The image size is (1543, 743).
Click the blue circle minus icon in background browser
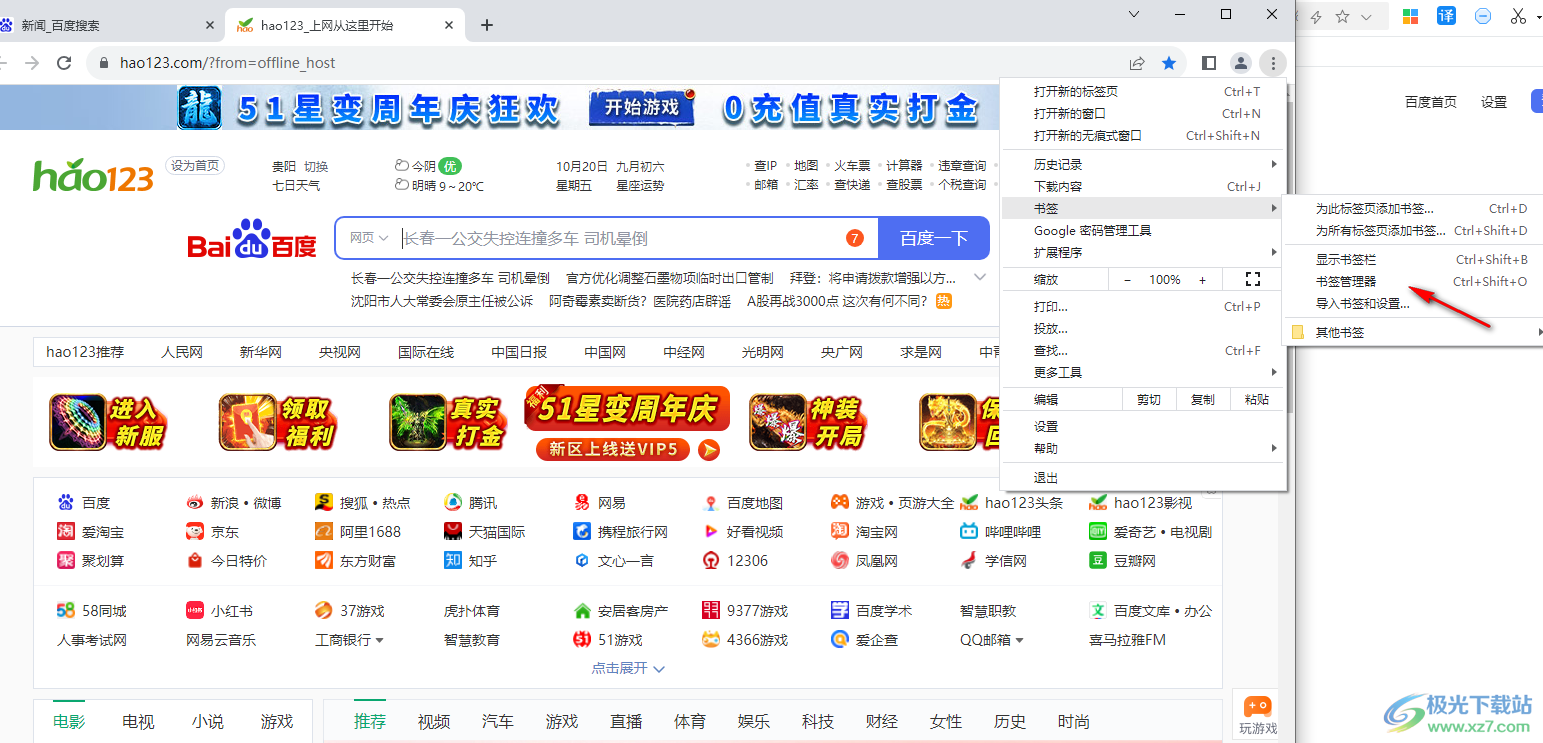pyautogui.click(x=1483, y=15)
